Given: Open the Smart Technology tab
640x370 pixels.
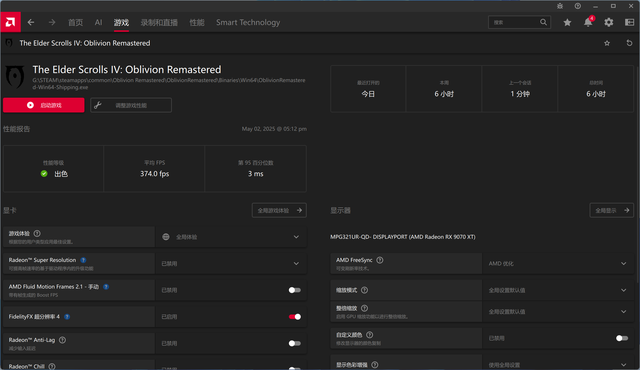Looking at the screenshot, I should 248,22.
